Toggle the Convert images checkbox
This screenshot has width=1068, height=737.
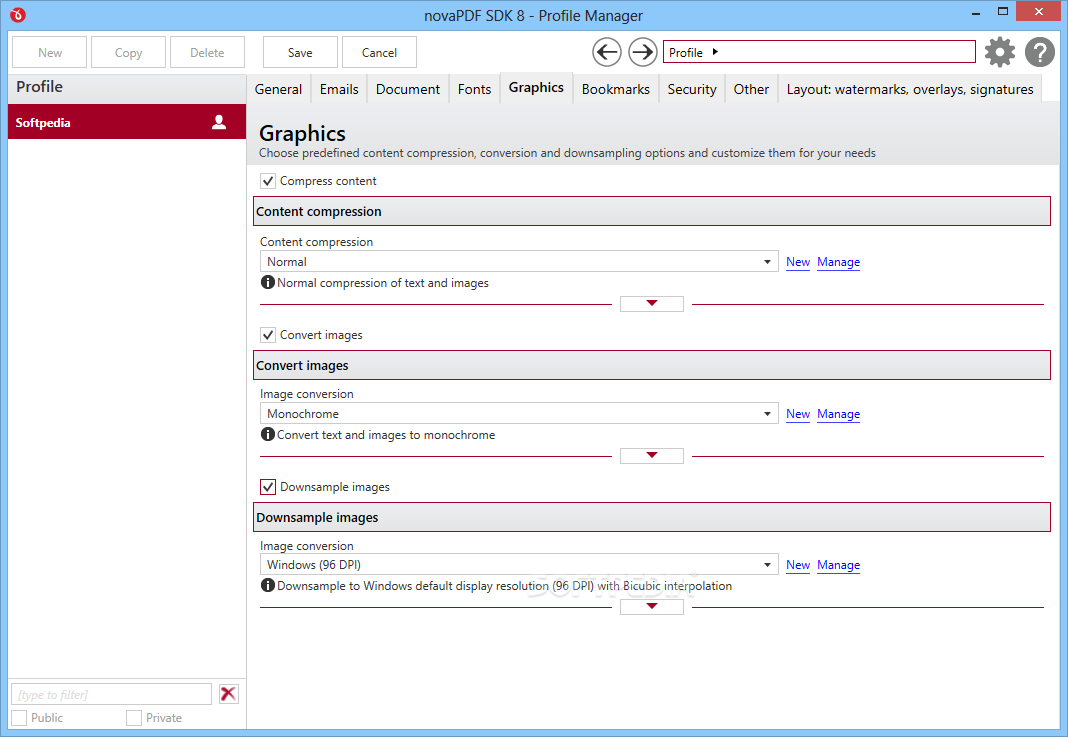268,335
